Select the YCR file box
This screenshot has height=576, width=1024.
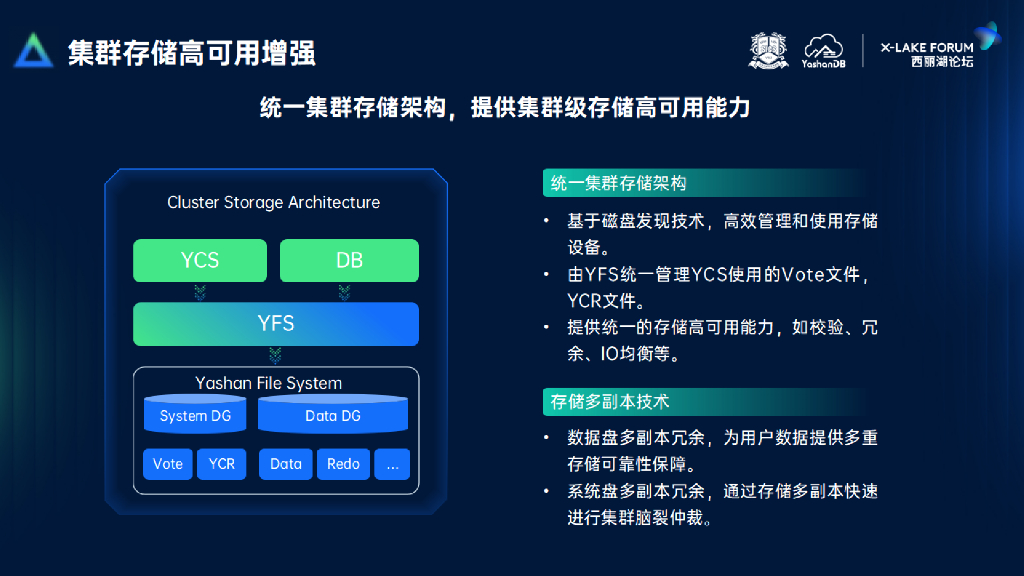222,464
